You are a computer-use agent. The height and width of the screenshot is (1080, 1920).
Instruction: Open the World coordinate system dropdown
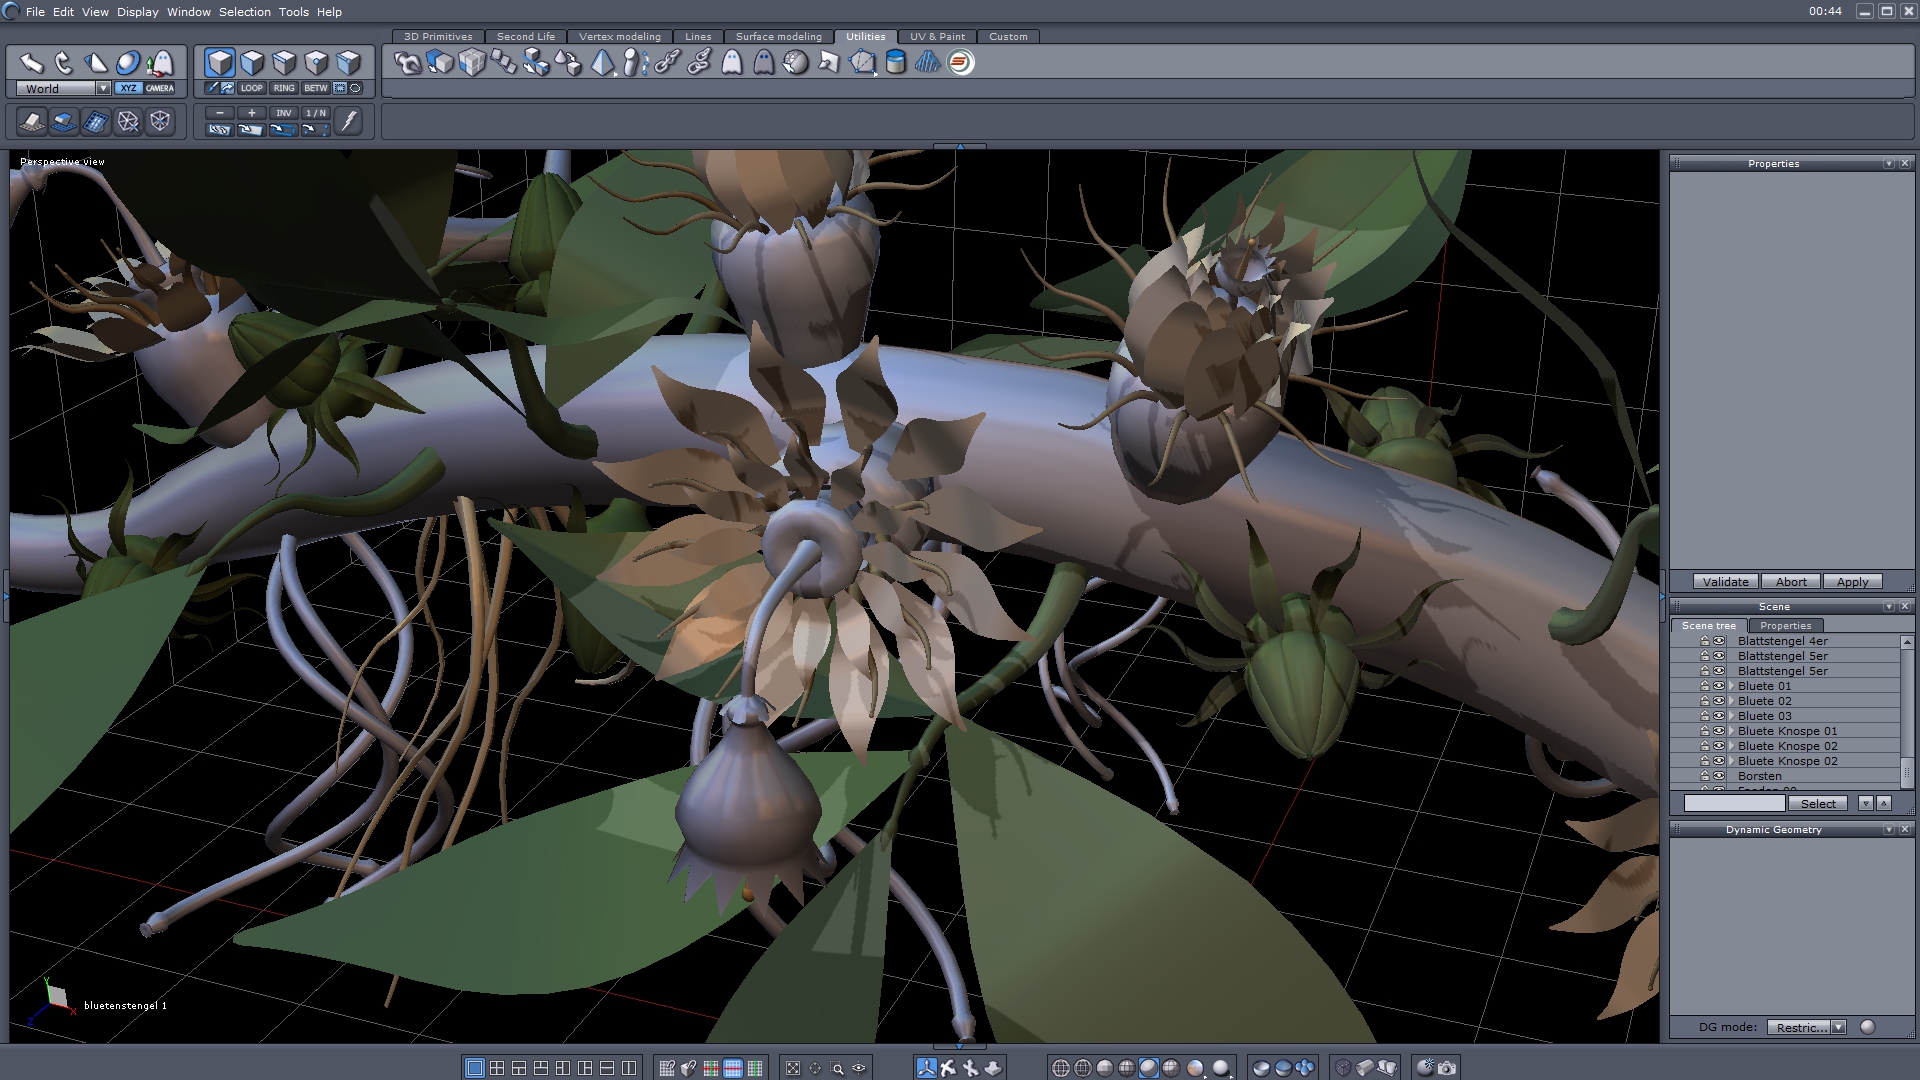pyautogui.click(x=103, y=88)
